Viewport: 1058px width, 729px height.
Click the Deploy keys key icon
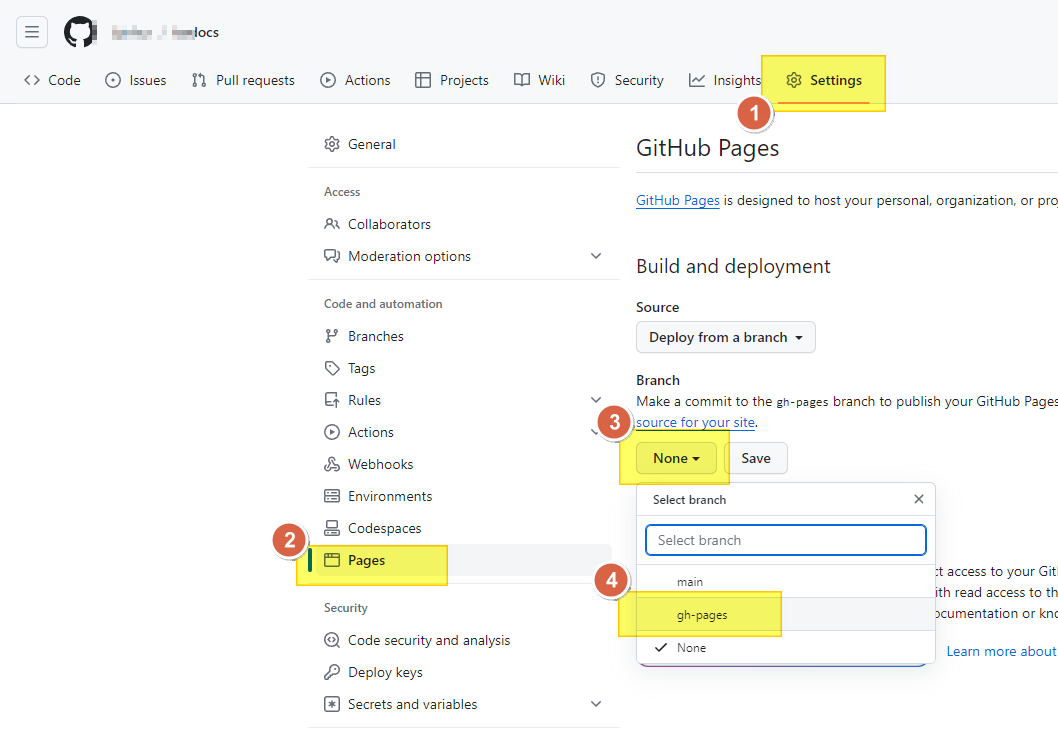(x=332, y=672)
